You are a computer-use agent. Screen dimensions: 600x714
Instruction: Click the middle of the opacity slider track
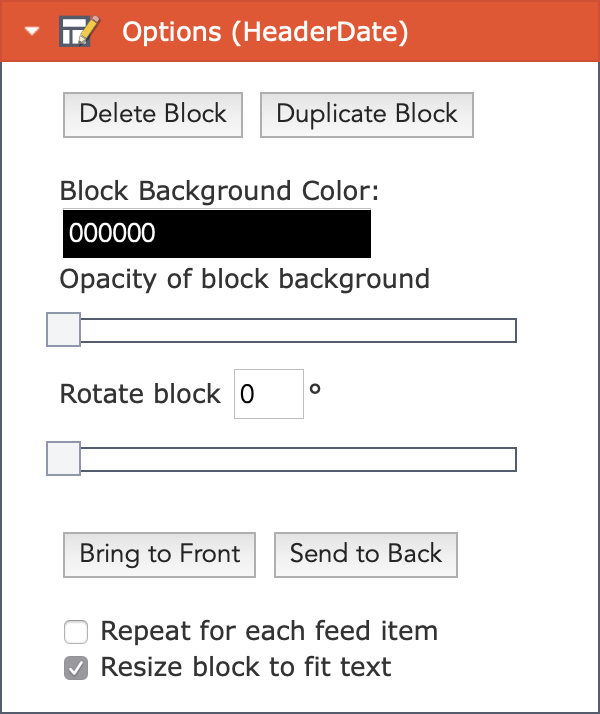(x=282, y=331)
